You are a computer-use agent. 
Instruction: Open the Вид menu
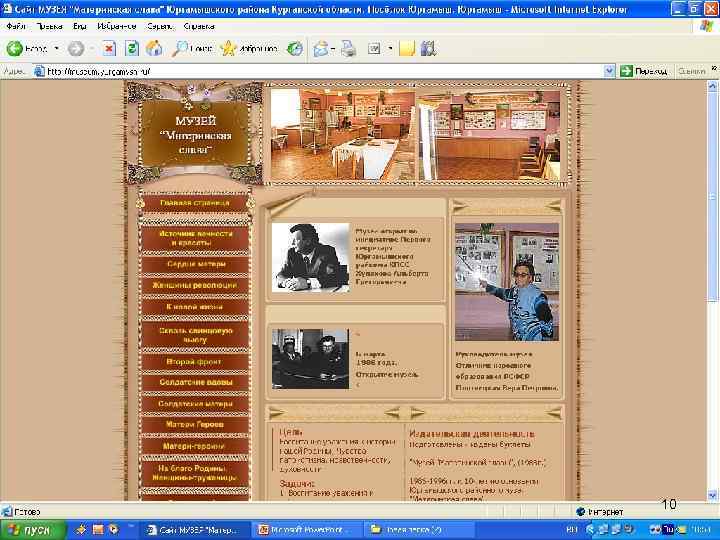(79, 27)
